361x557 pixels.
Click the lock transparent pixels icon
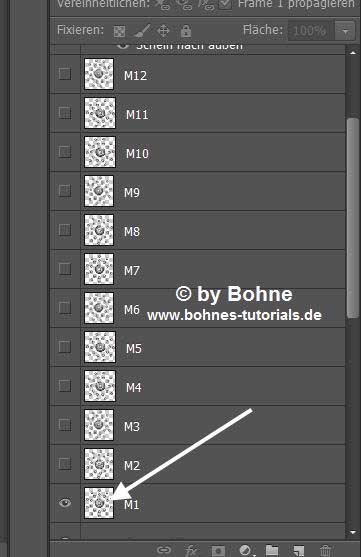pyautogui.click(x=119, y=31)
